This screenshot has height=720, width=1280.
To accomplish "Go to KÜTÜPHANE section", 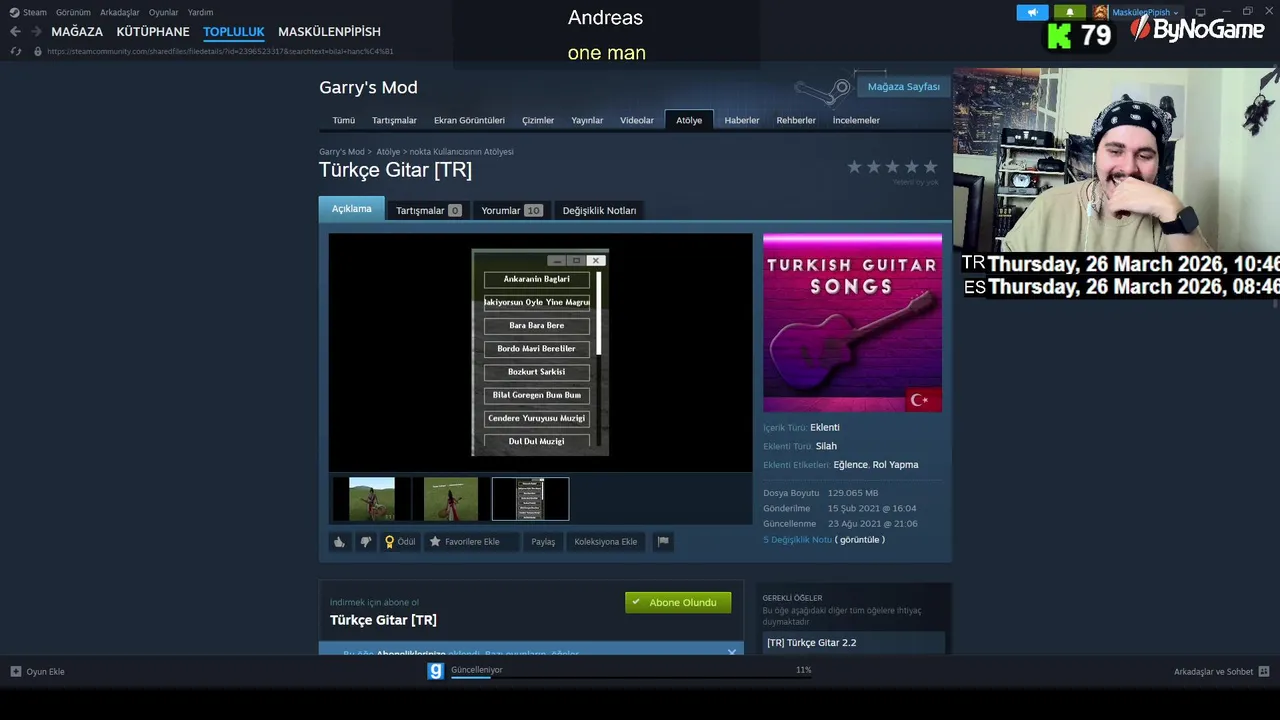I will point(153,32).
